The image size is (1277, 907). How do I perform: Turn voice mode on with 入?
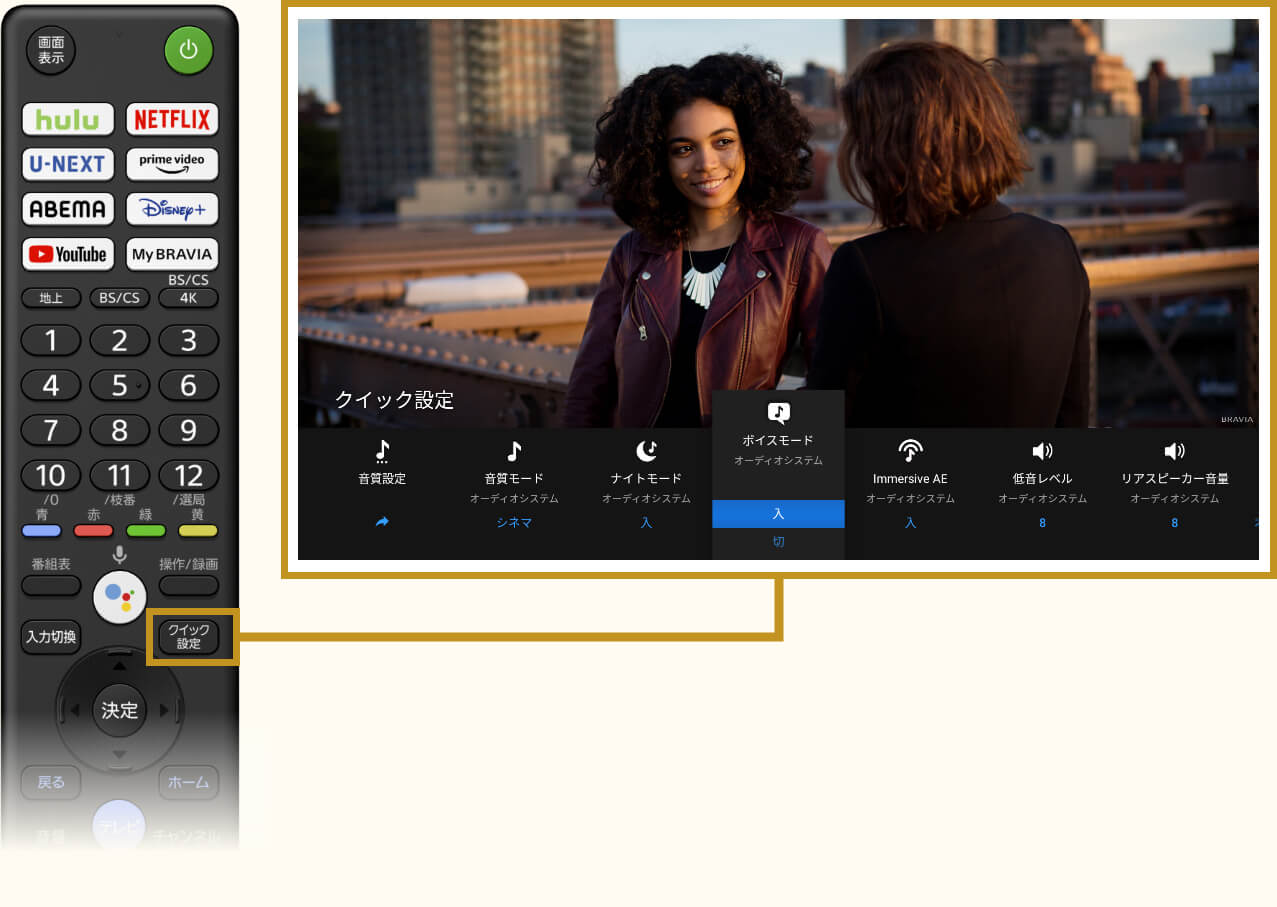coord(778,514)
